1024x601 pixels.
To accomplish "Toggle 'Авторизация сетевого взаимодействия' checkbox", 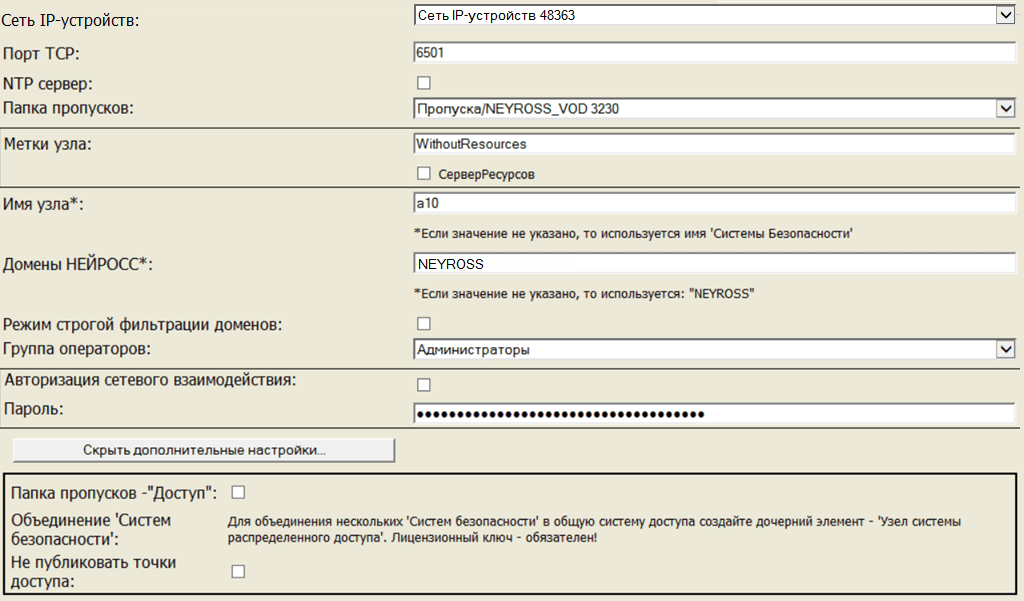I will (424, 385).
